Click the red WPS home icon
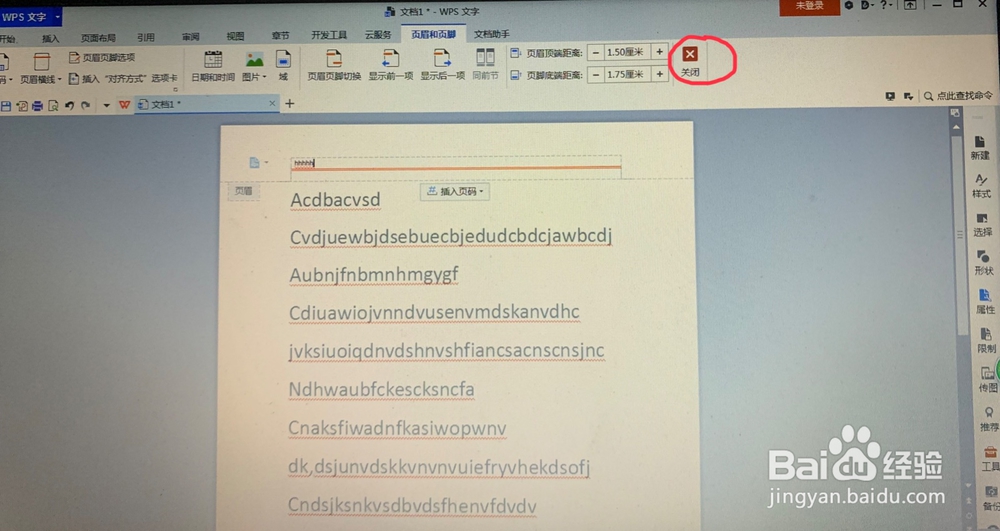 [x=124, y=105]
